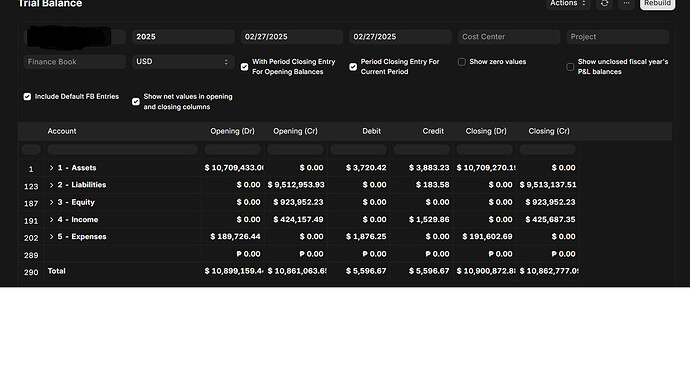Click Income opening credit $ 424,157.49
The image size is (690, 375).
point(298,219)
